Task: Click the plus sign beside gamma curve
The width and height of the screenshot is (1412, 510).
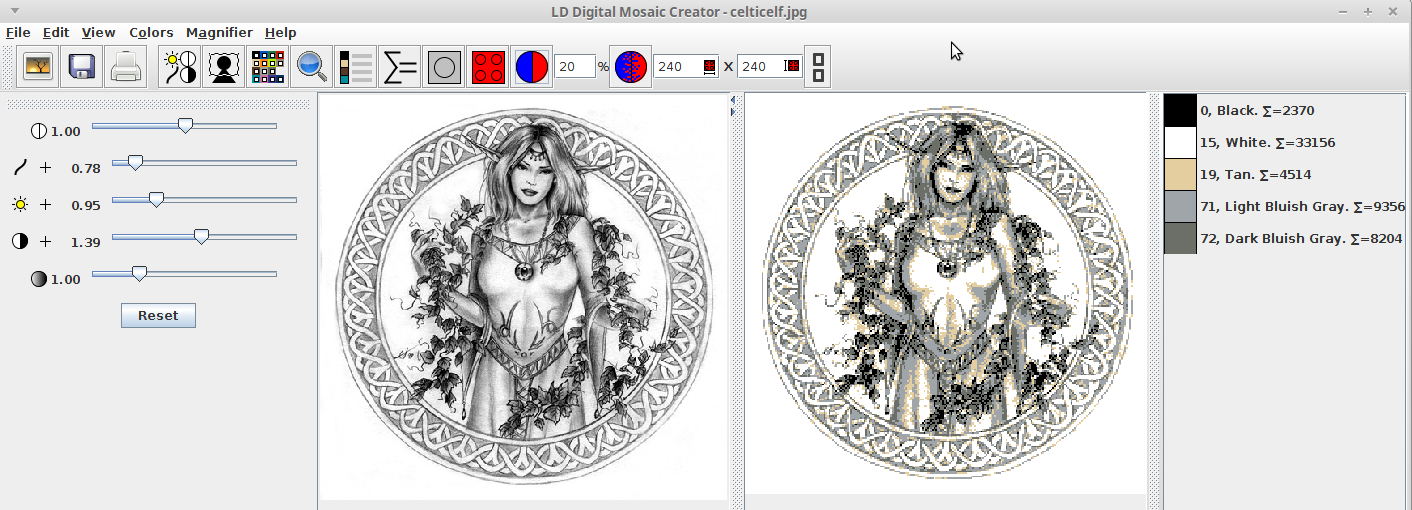Action: click(x=45, y=168)
